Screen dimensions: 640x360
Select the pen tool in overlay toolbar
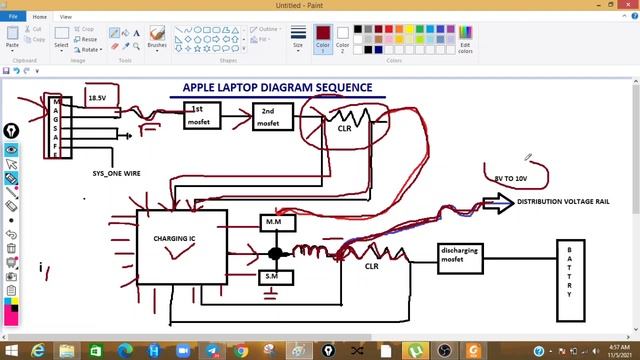tap(11, 192)
